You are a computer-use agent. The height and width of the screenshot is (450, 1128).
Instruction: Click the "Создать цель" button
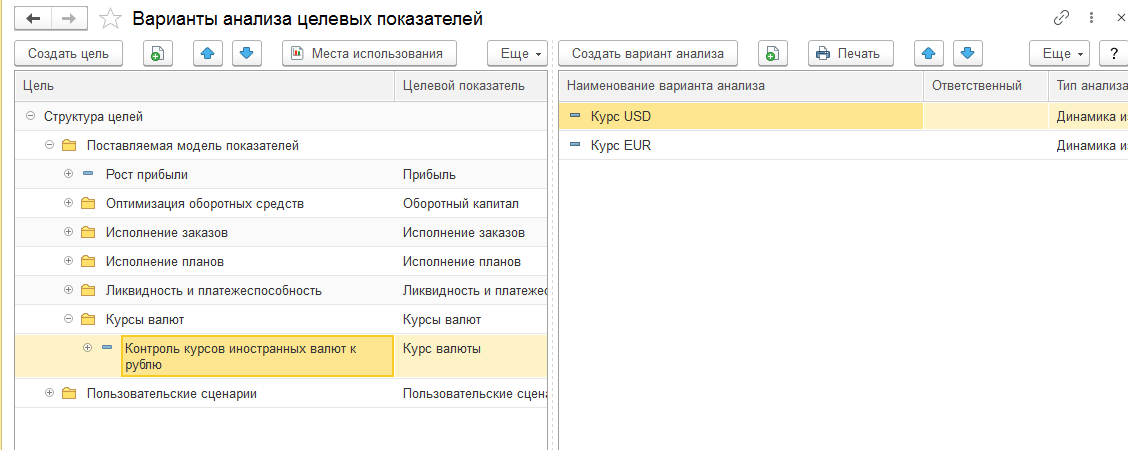68,53
